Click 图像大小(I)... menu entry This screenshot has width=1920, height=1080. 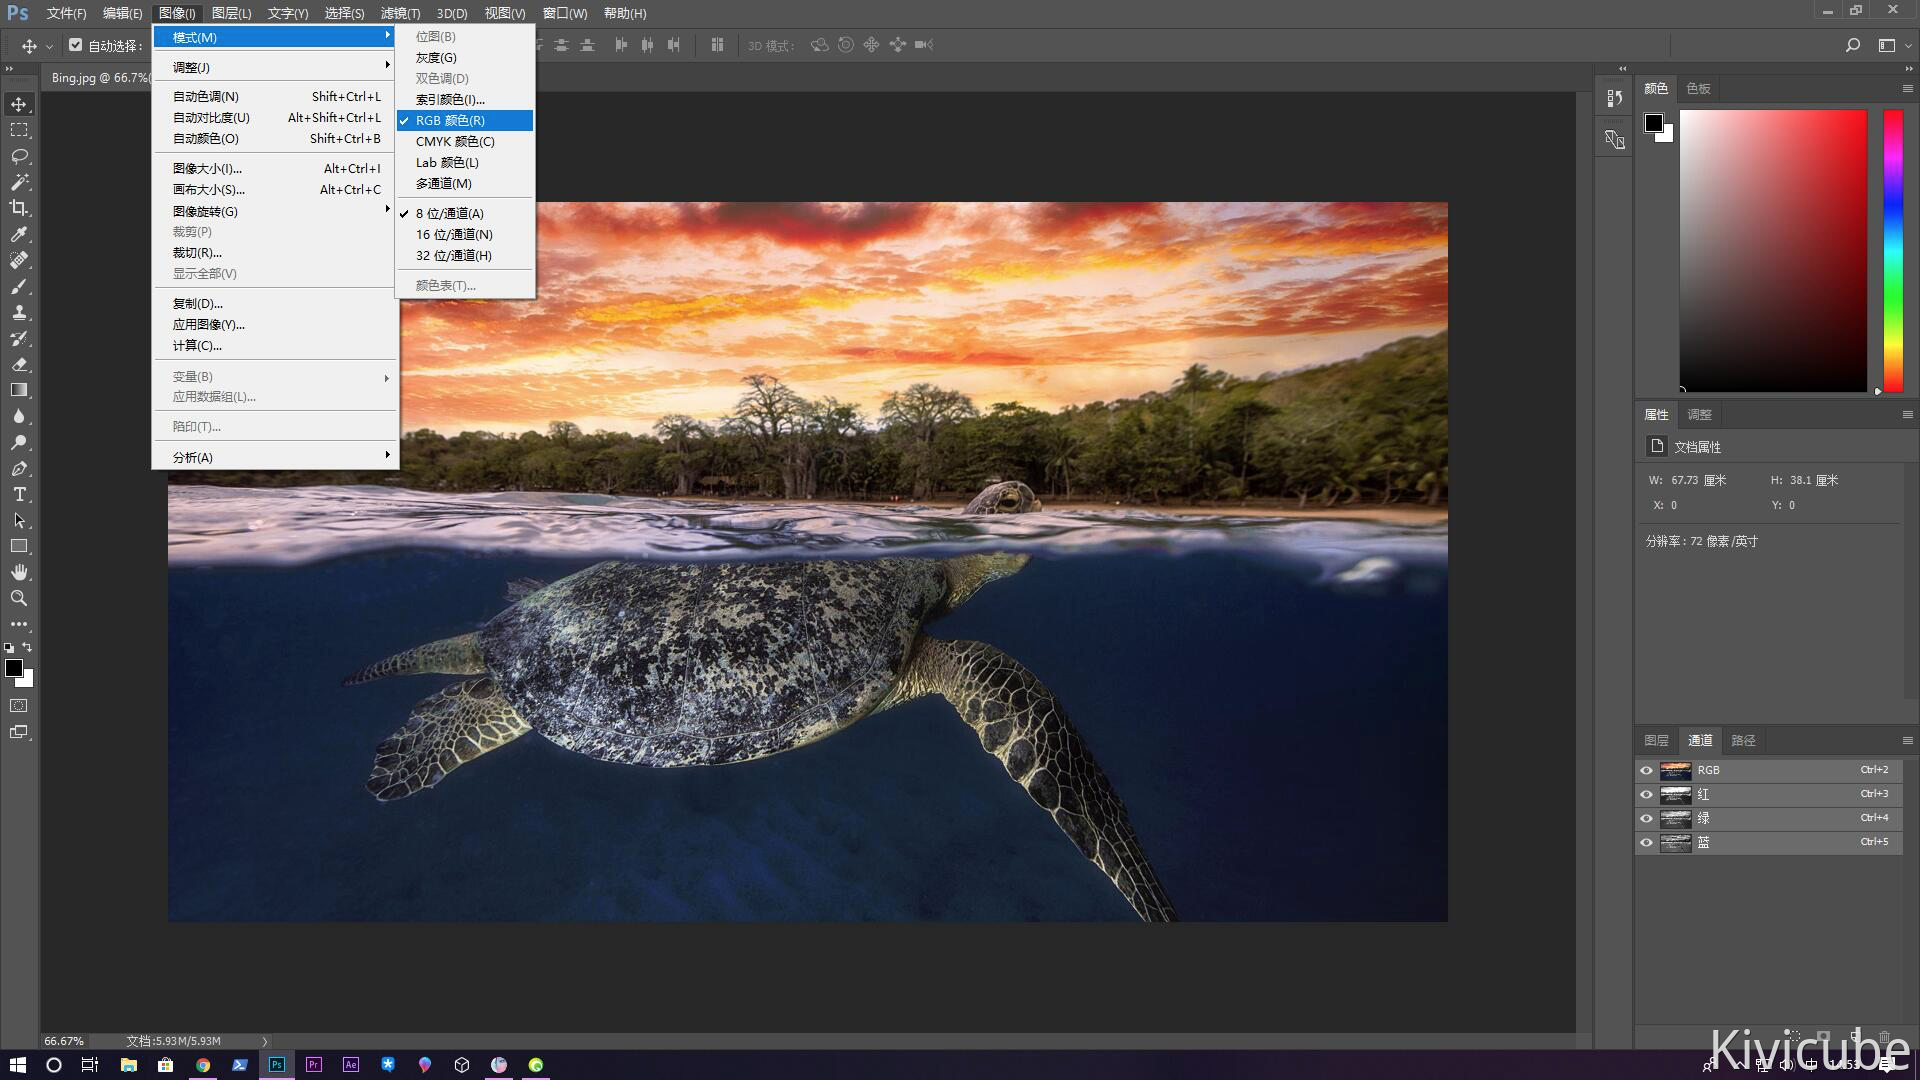pyautogui.click(x=207, y=168)
